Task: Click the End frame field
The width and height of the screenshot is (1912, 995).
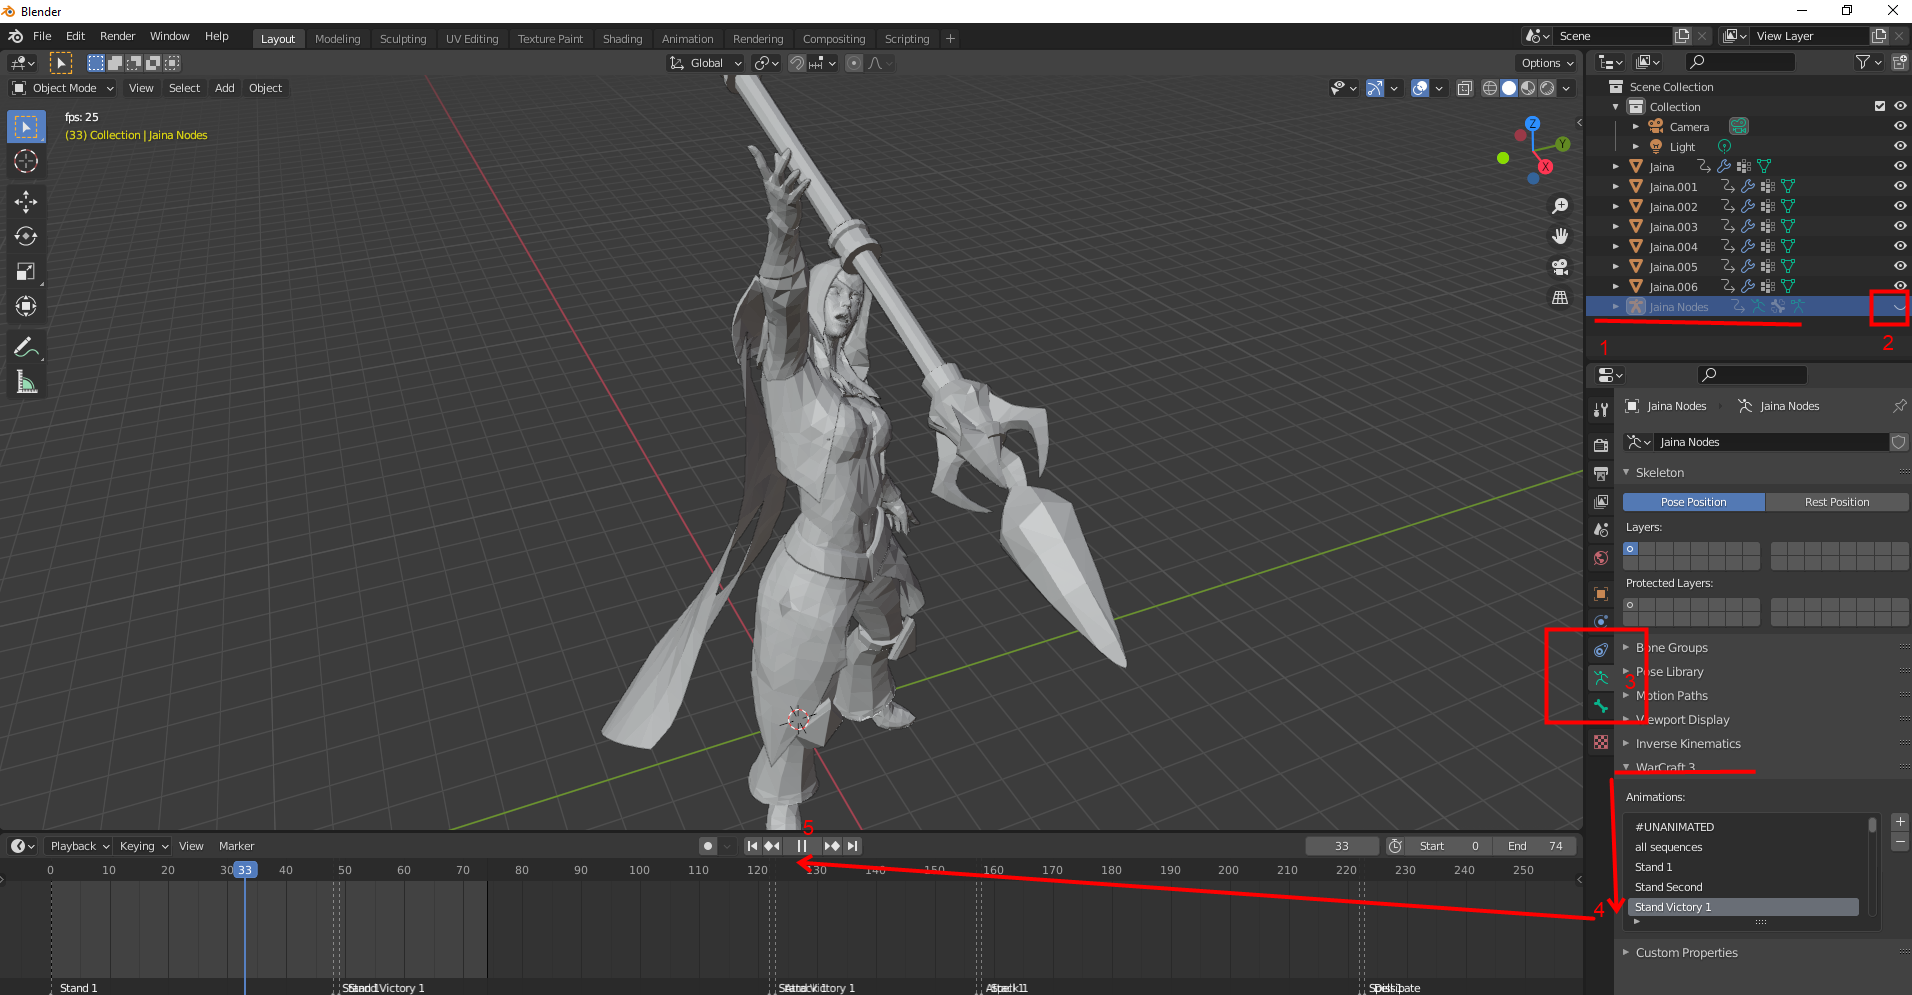Action: [1535, 846]
